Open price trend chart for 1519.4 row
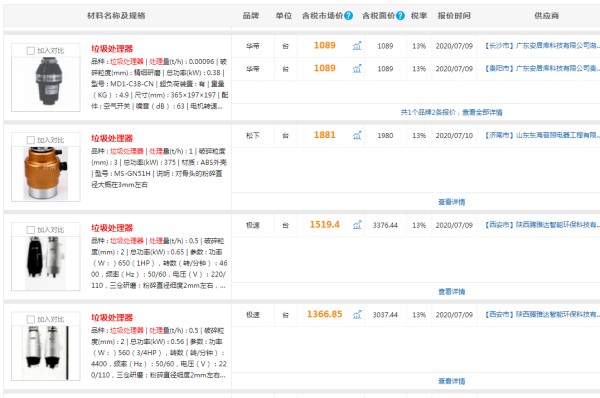The height and width of the screenshot is (398, 600). pyautogui.click(x=357, y=225)
